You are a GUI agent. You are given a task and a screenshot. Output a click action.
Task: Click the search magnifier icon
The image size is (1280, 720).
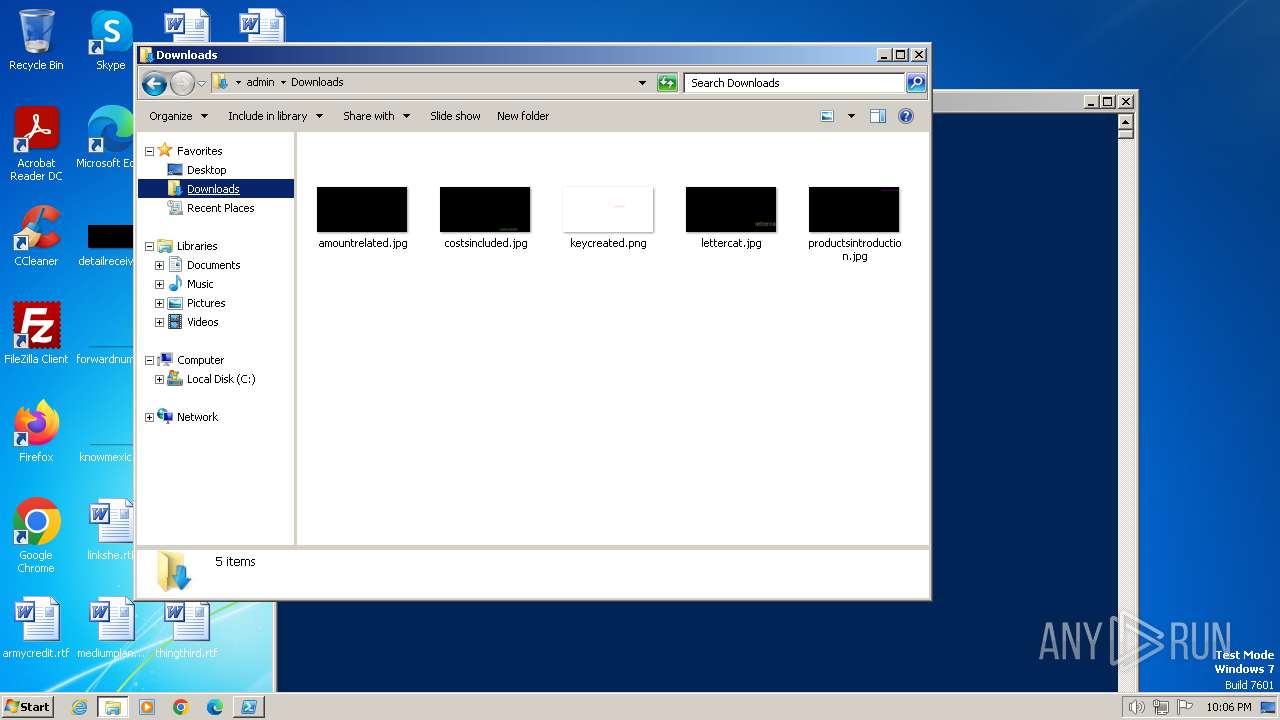[x=915, y=83]
